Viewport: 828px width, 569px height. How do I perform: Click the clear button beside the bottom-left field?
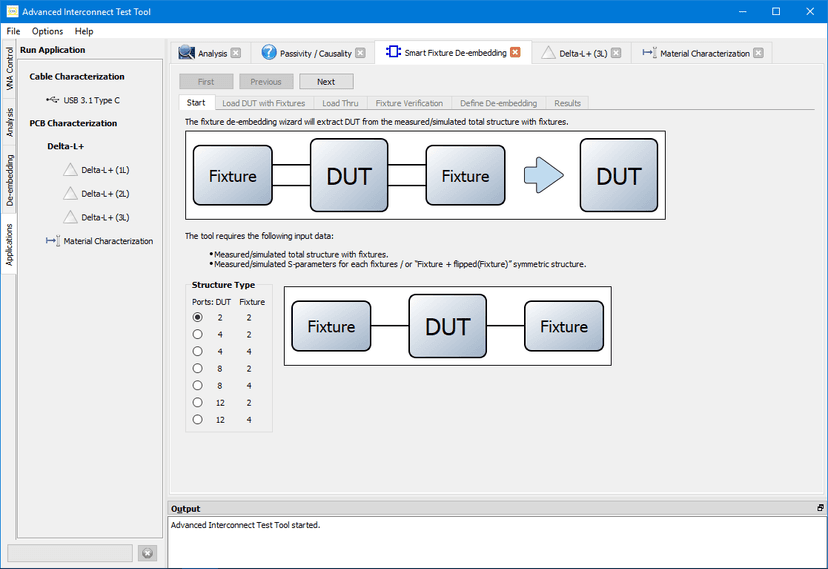(x=147, y=553)
